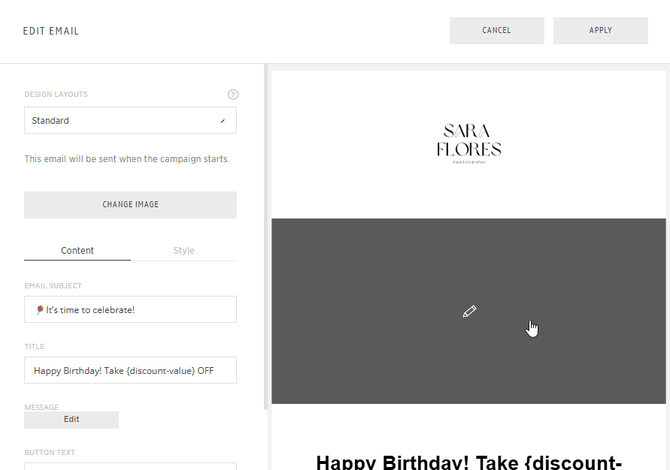The height and width of the screenshot is (470, 670).
Task: Click the preview title Happy Birthday text
Action: pos(469,463)
